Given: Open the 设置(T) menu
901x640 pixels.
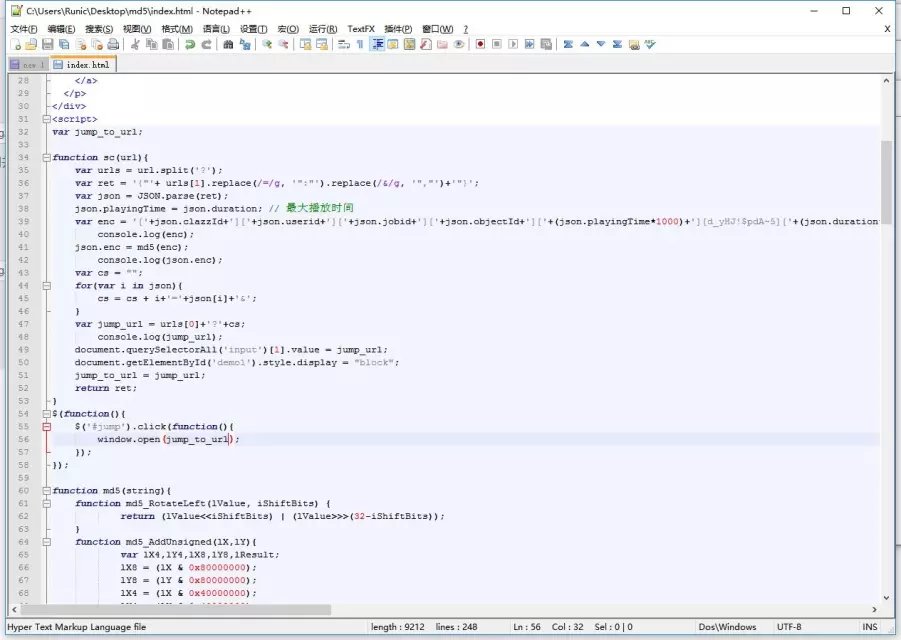Looking at the screenshot, I should click(x=253, y=29).
